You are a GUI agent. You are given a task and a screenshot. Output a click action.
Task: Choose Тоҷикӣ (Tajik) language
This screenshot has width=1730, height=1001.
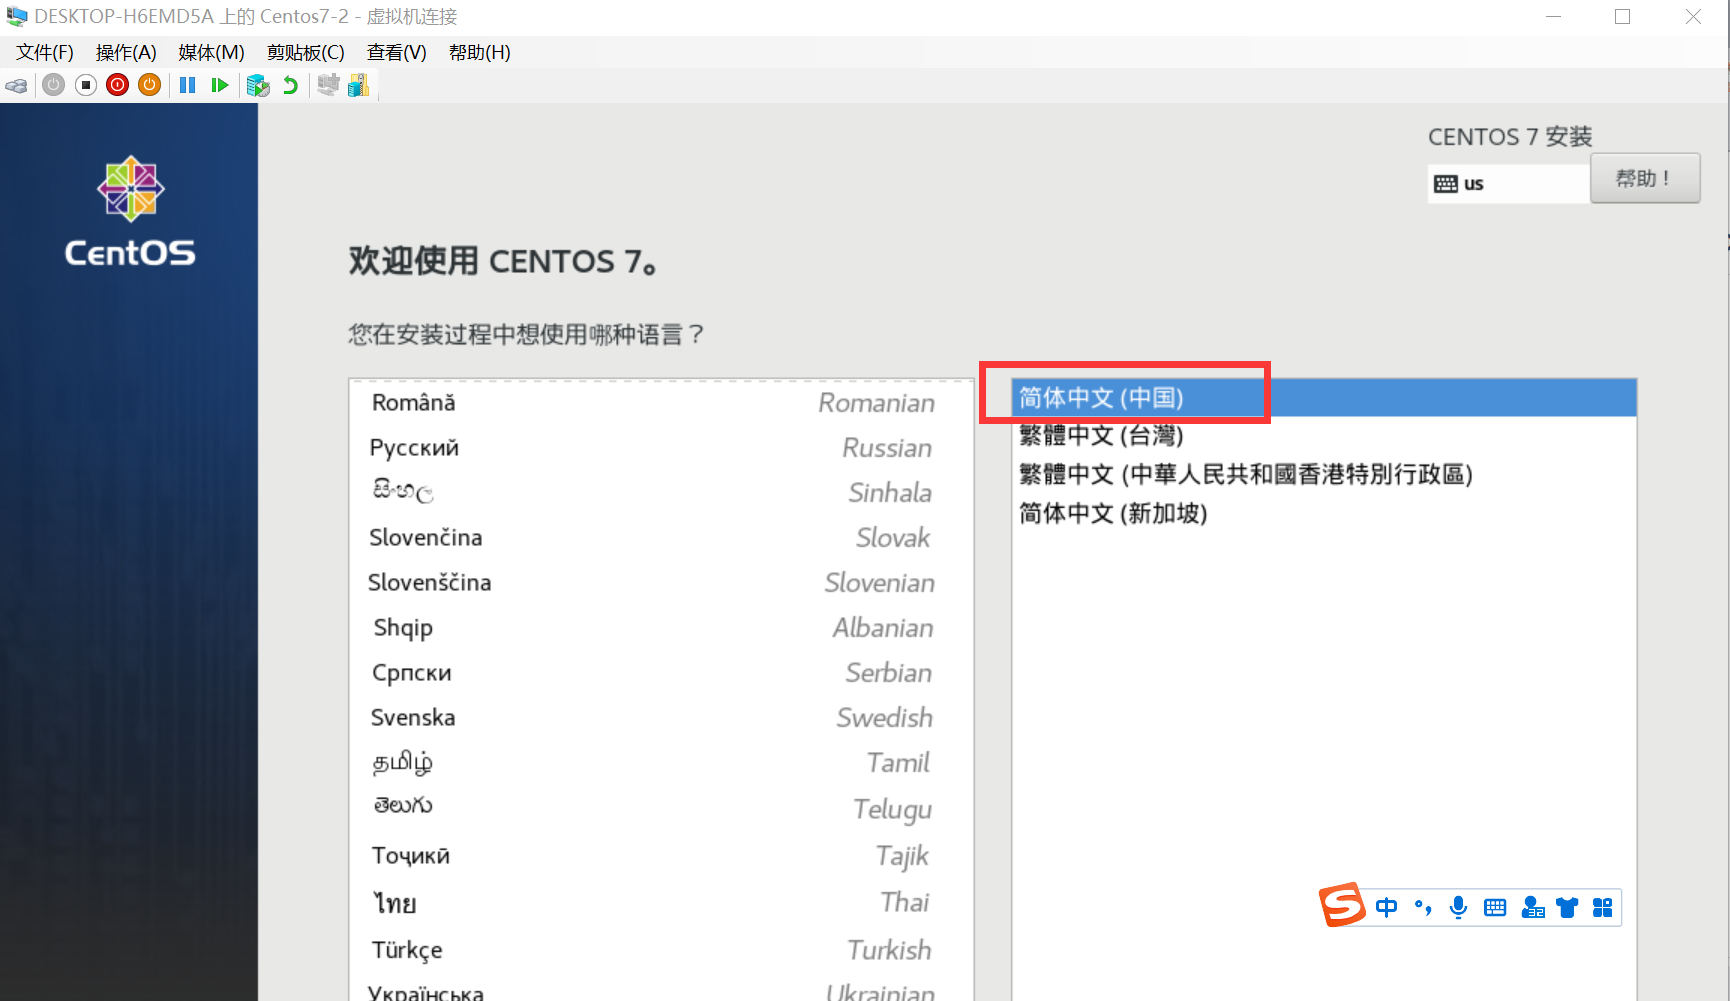(661, 856)
